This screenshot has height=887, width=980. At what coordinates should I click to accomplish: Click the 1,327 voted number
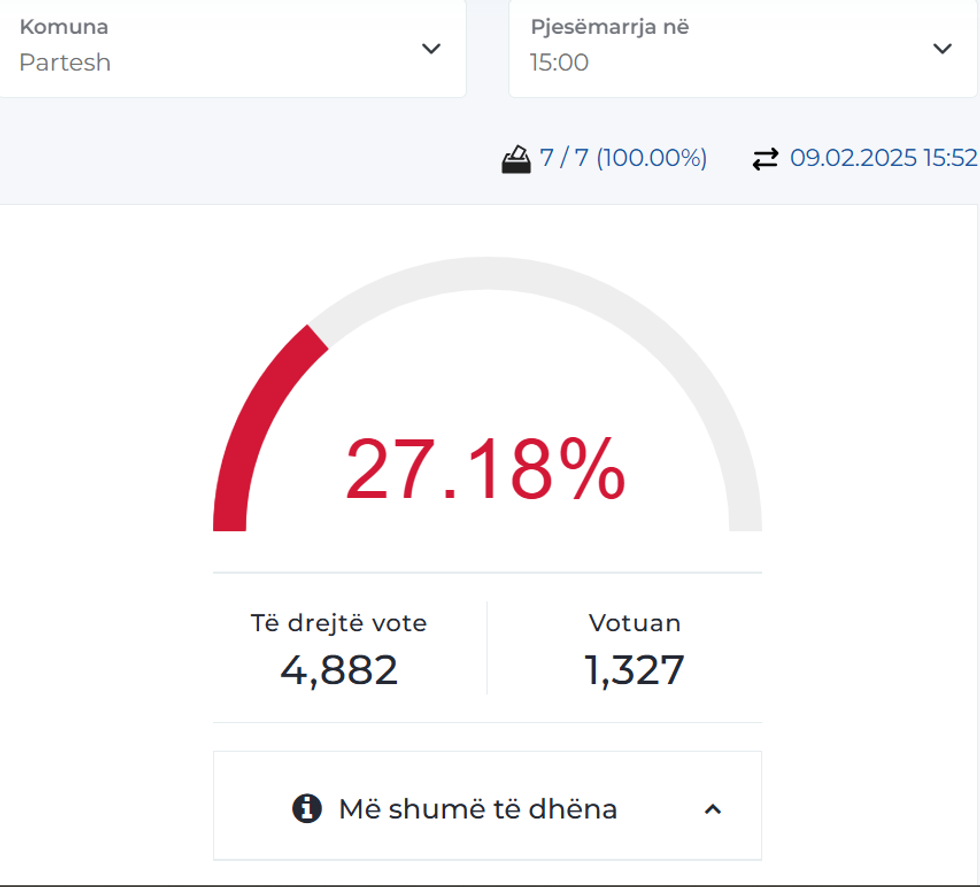click(634, 670)
